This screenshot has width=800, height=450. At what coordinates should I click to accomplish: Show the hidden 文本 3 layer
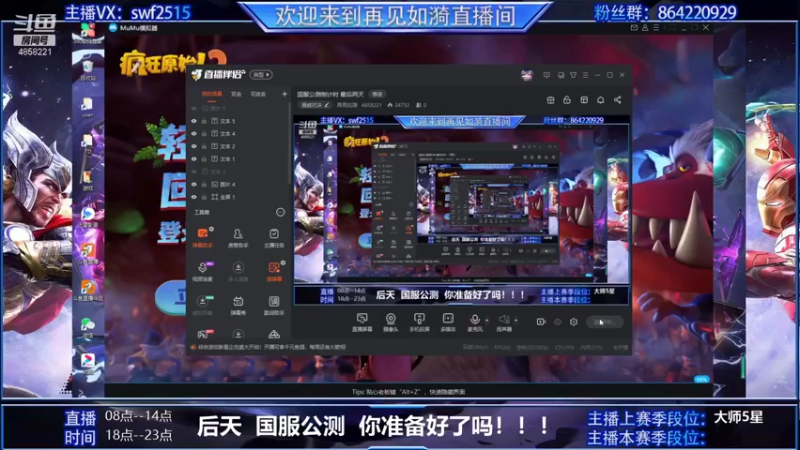[194, 172]
